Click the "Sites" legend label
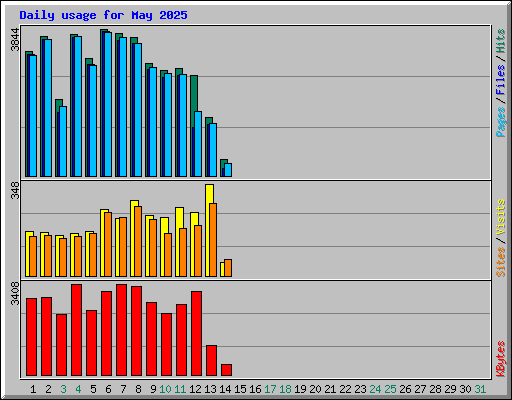512x400 pixels. pos(501,262)
